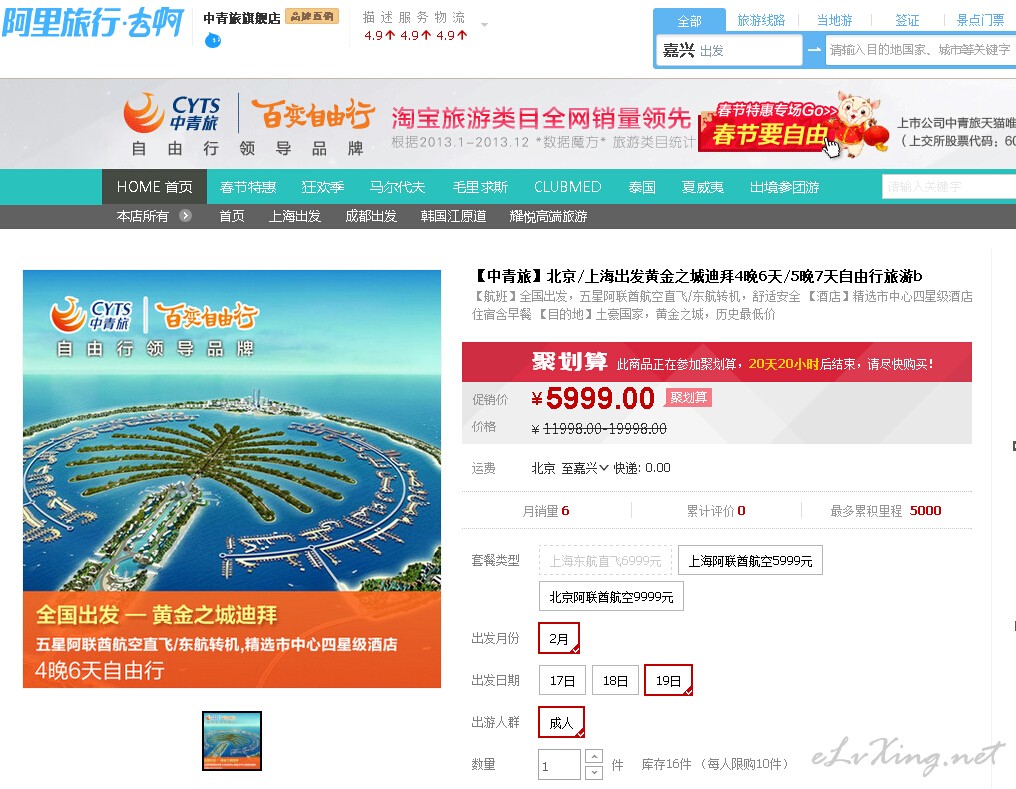The height and width of the screenshot is (789, 1016).
Task: Click the 韩国江原道 link
Action: coord(454,216)
